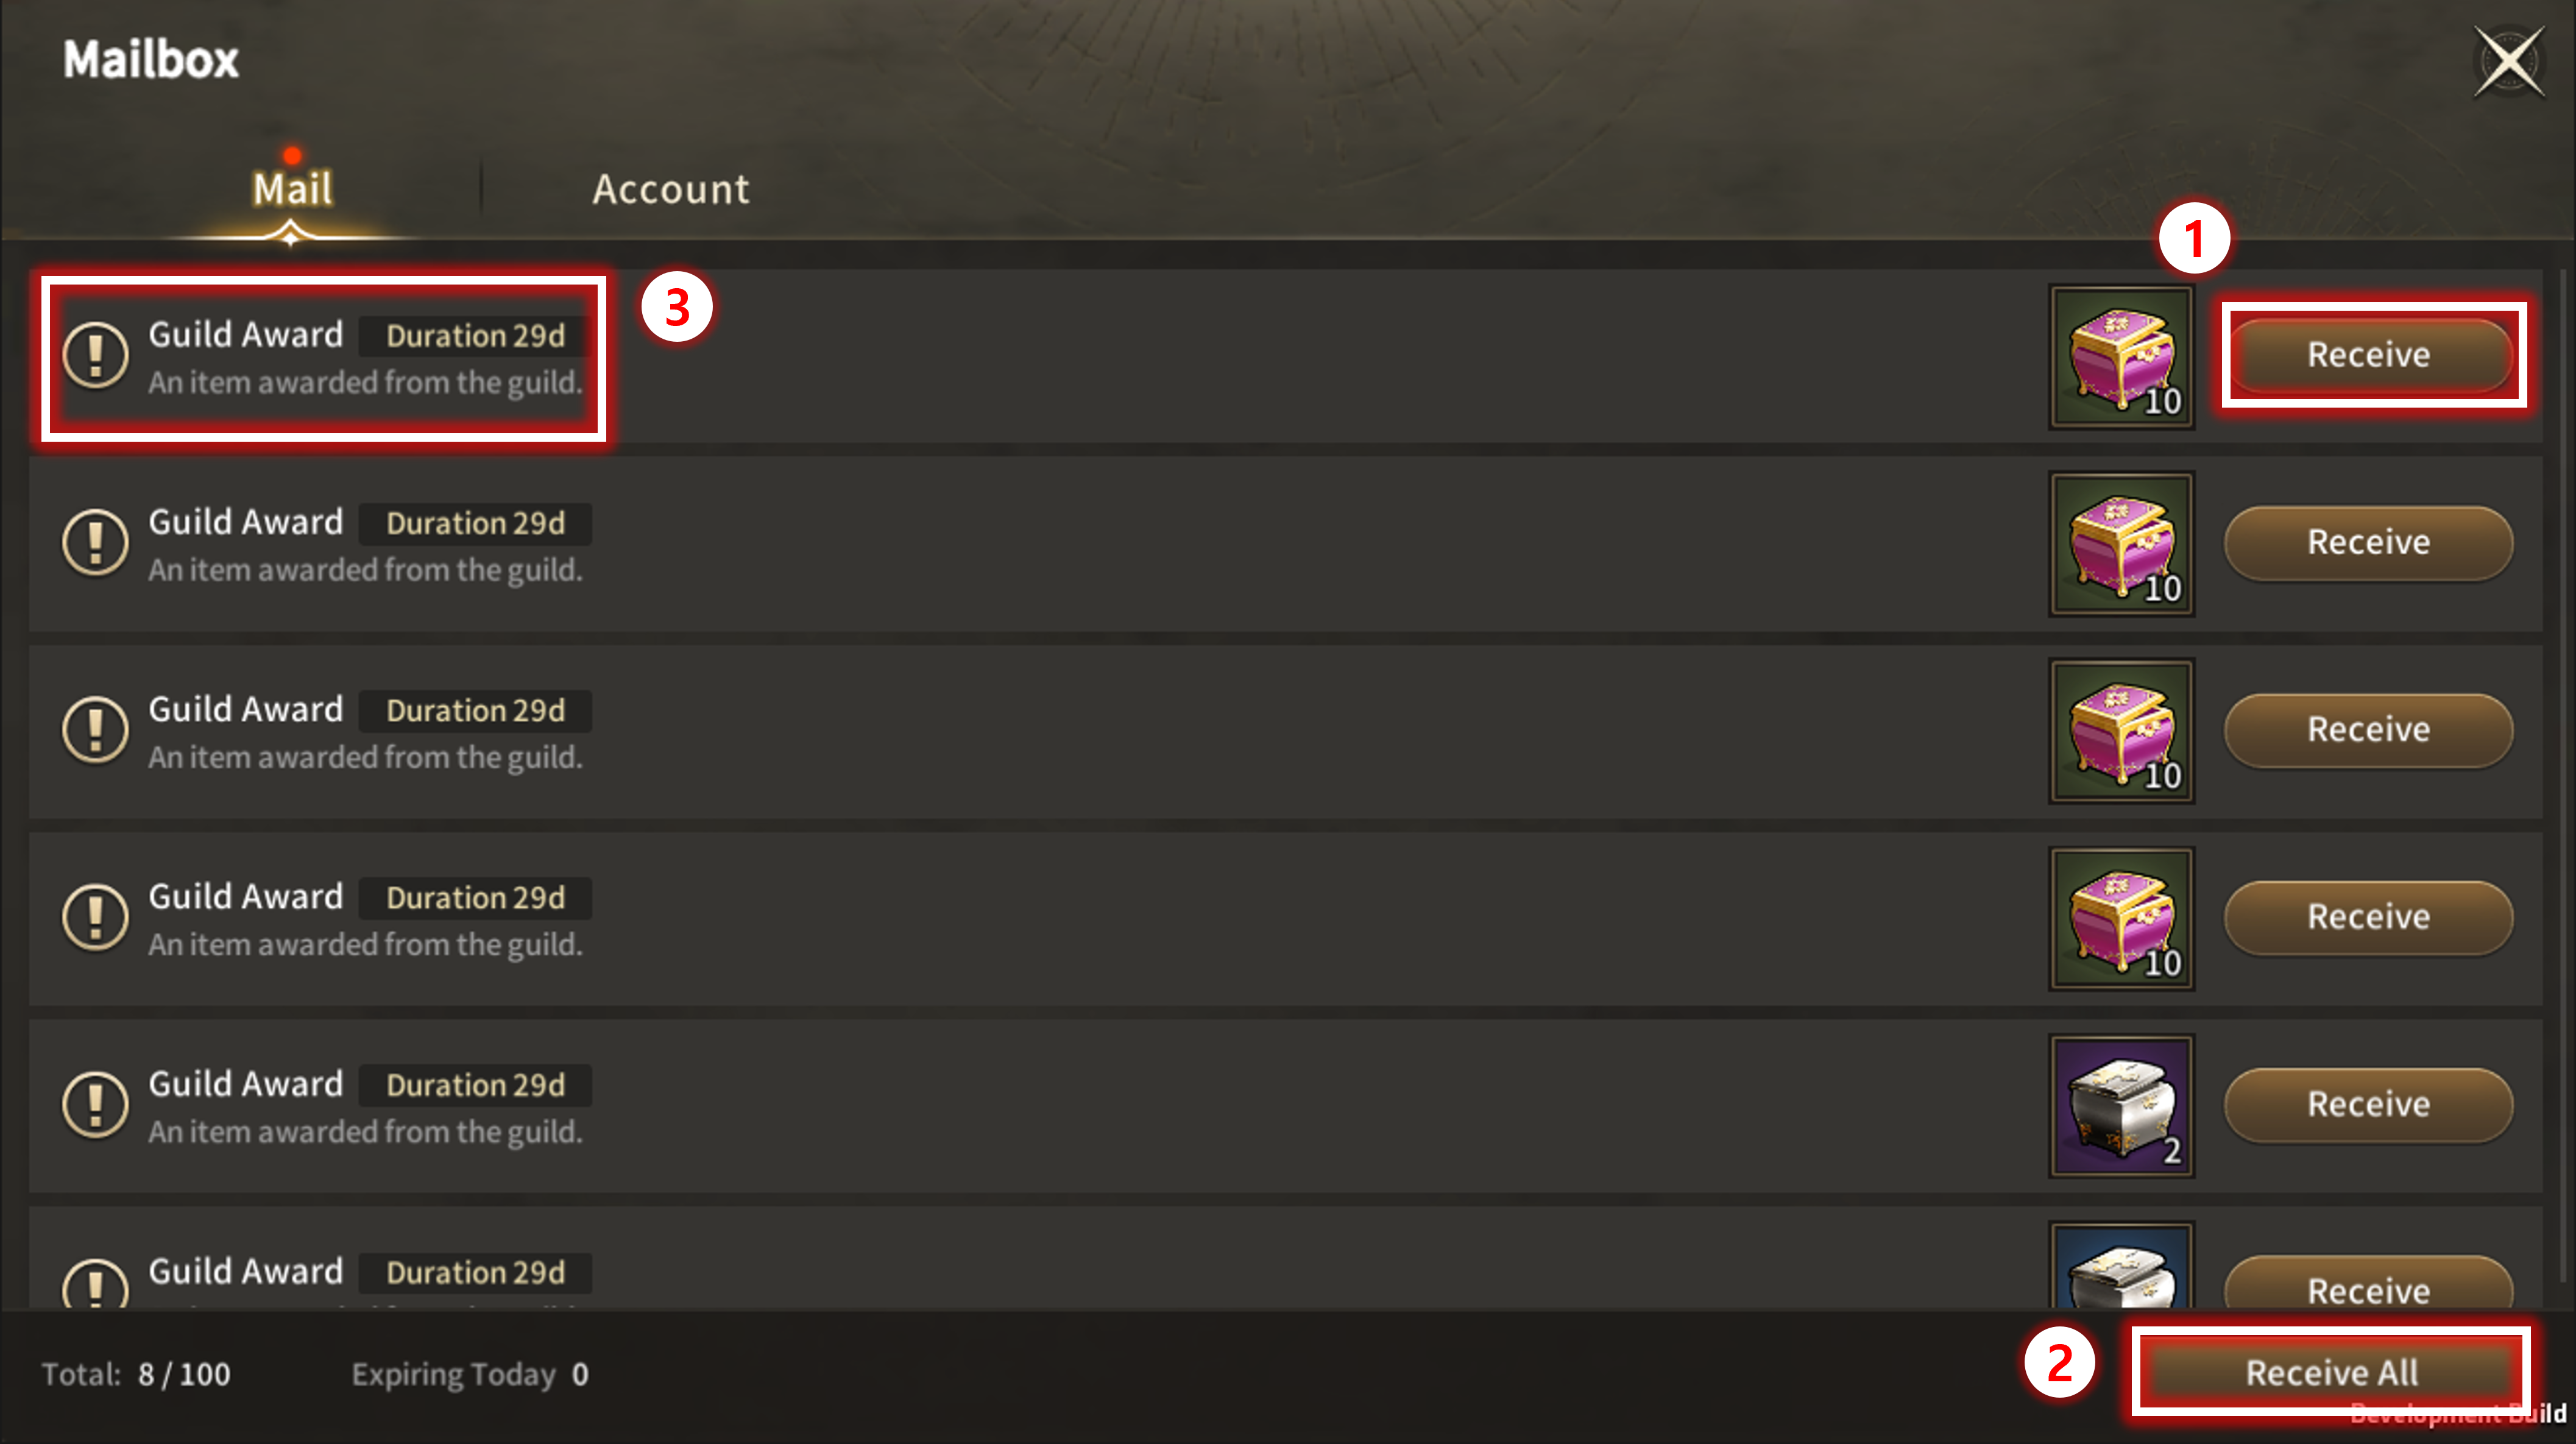Inspect the silver chest on purple background
This screenshot has height=1444, width=2576.
(x=2121, y=1106)
